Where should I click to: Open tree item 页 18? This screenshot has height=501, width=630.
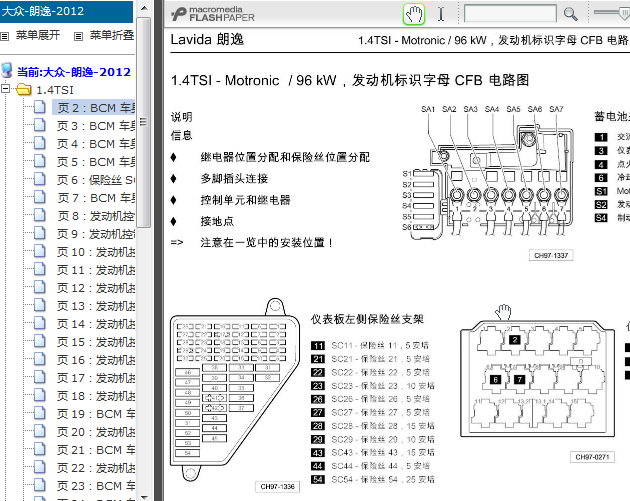96,396
